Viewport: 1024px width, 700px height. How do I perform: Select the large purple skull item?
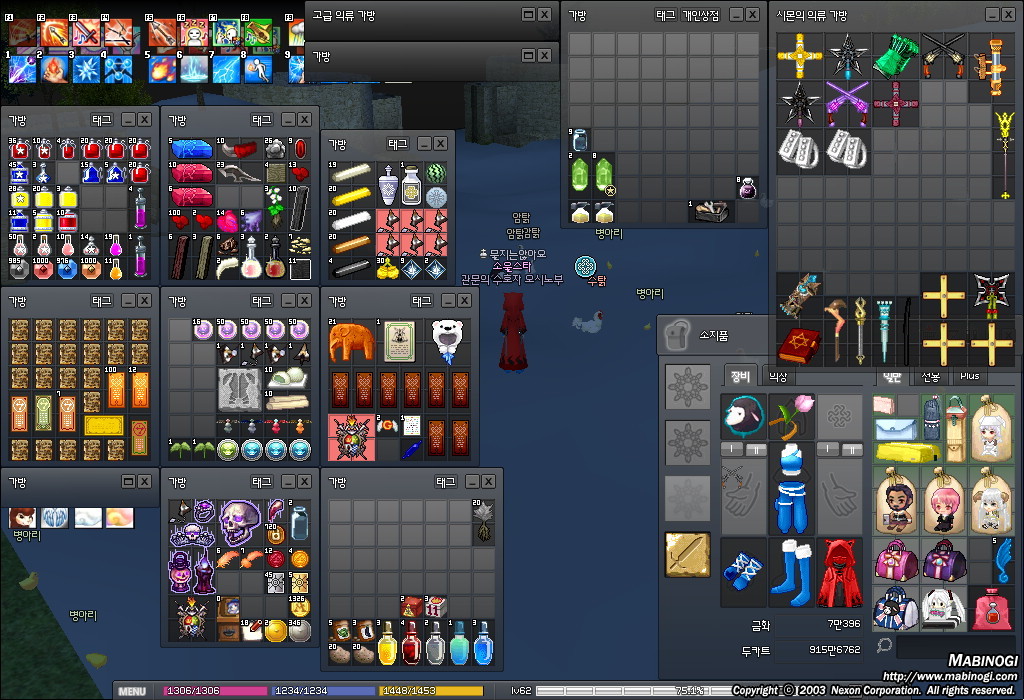[x=240, y=520]
